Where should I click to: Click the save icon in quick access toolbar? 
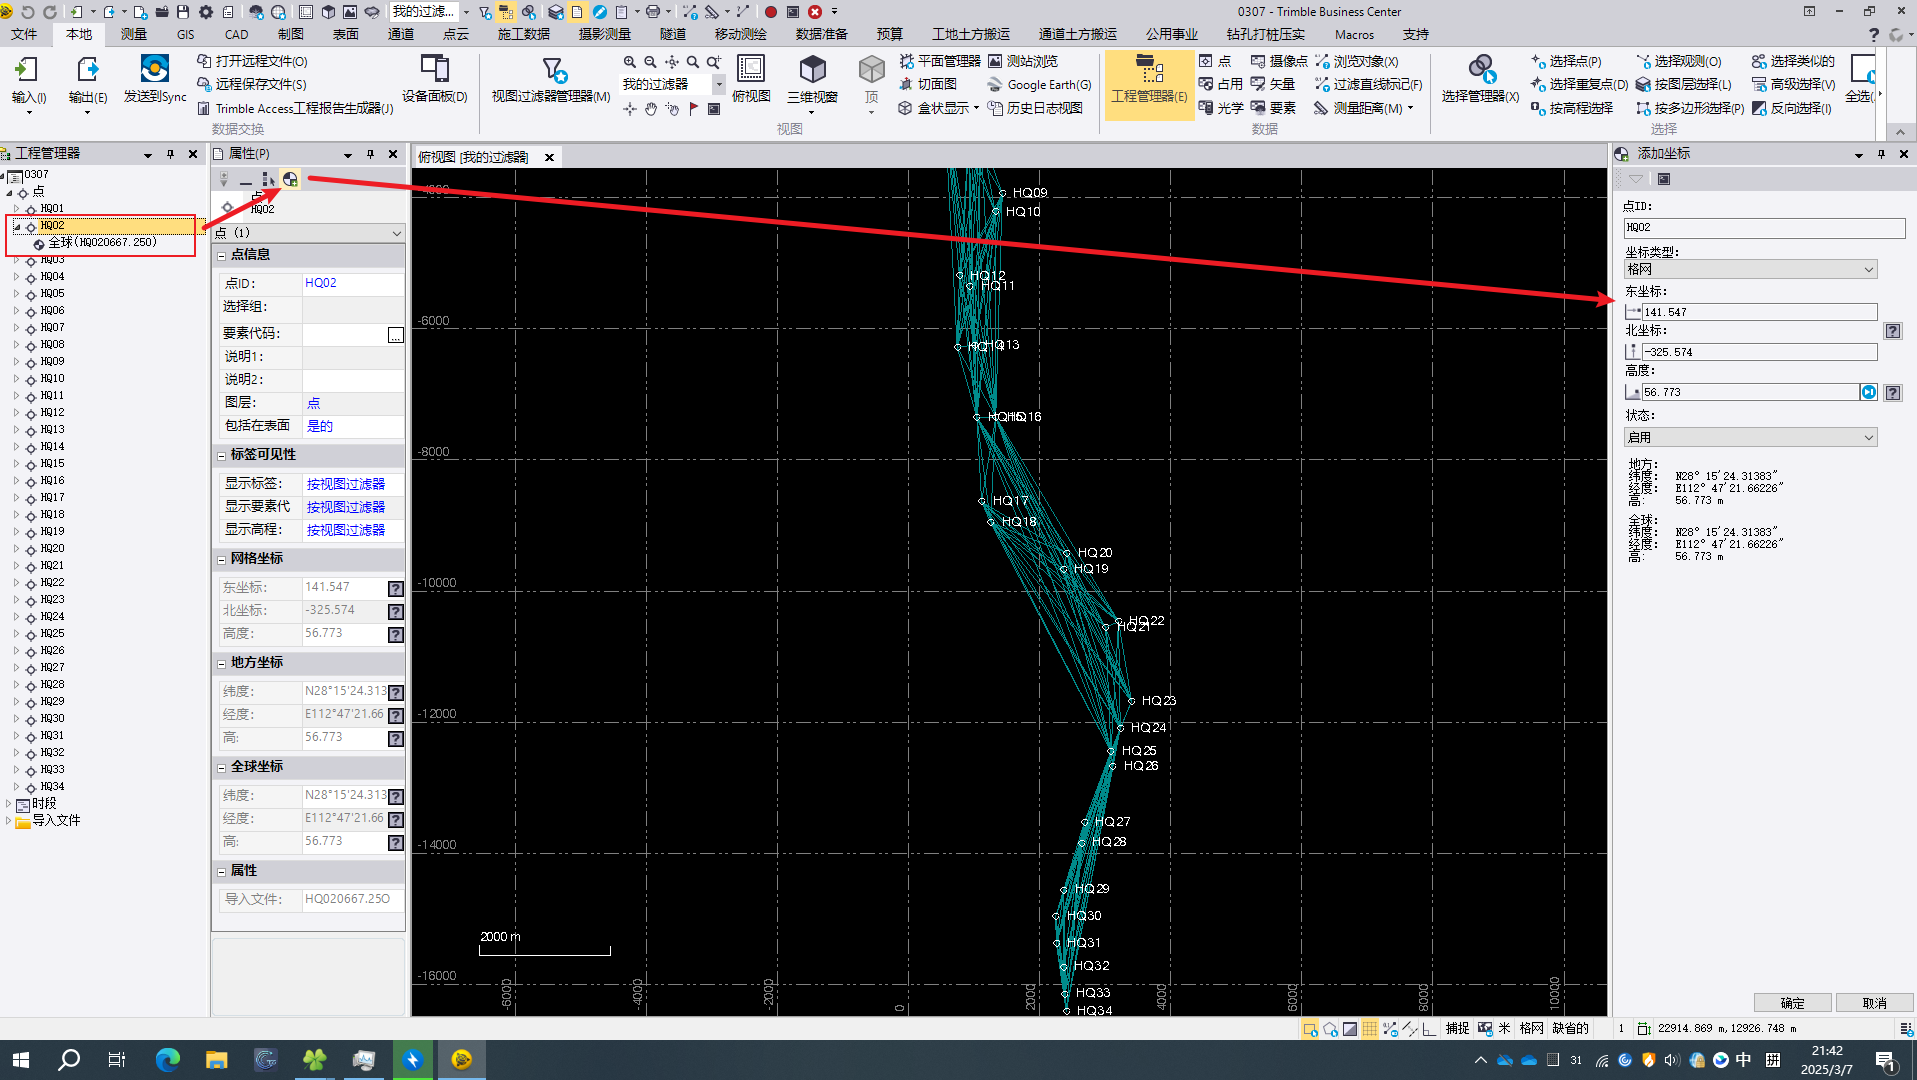(x=183, y=12)
